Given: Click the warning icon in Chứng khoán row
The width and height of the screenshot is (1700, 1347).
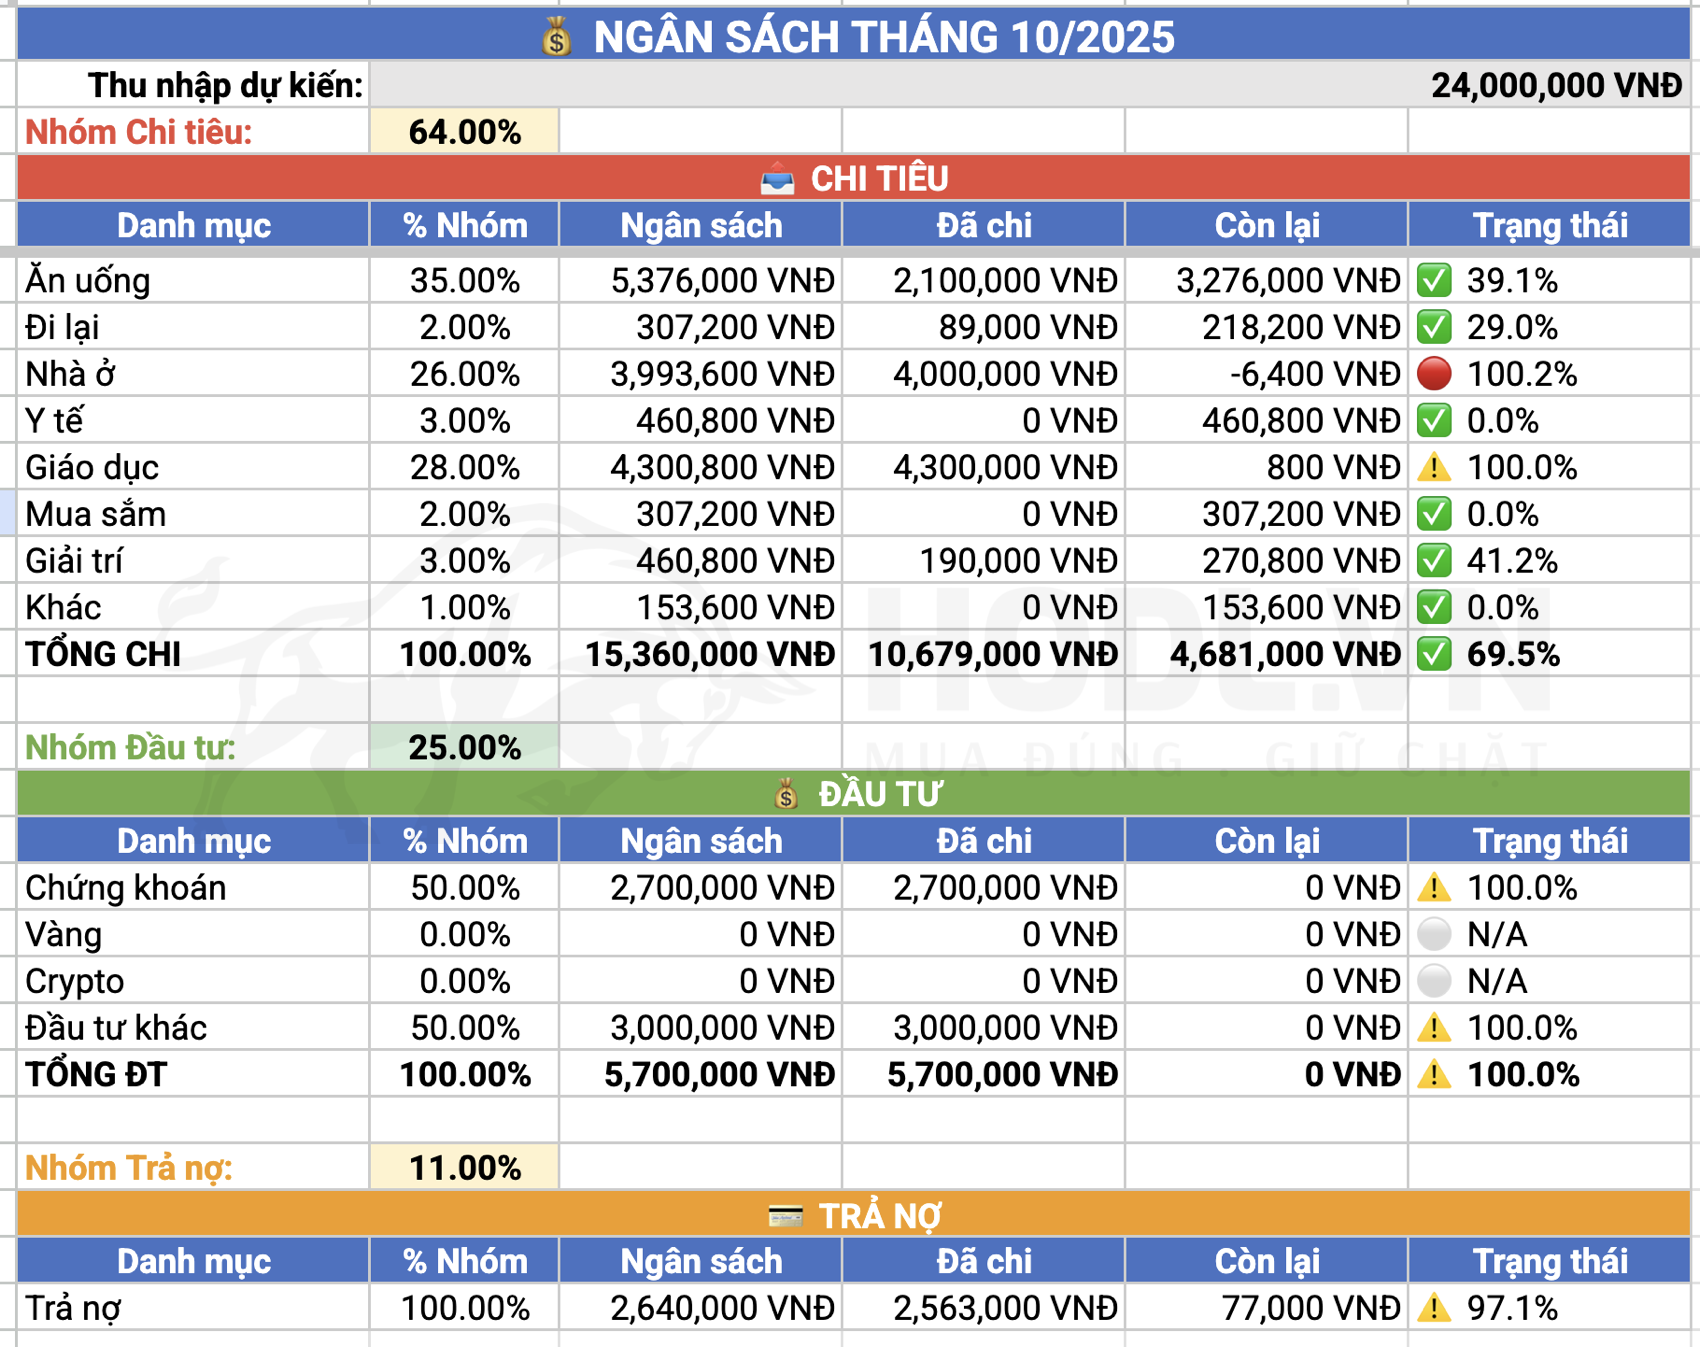Looking at the screenshot, I should click(x=1434, y=888).
